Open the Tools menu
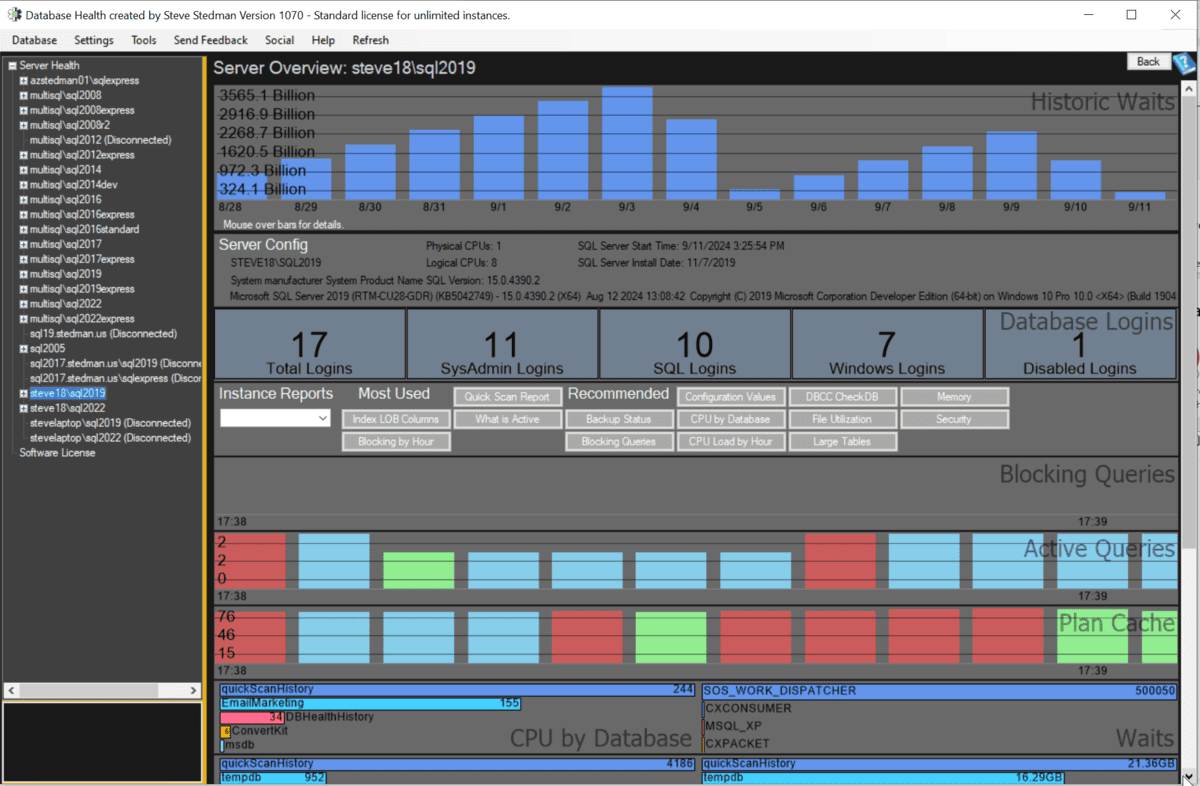 coord(144,40)
